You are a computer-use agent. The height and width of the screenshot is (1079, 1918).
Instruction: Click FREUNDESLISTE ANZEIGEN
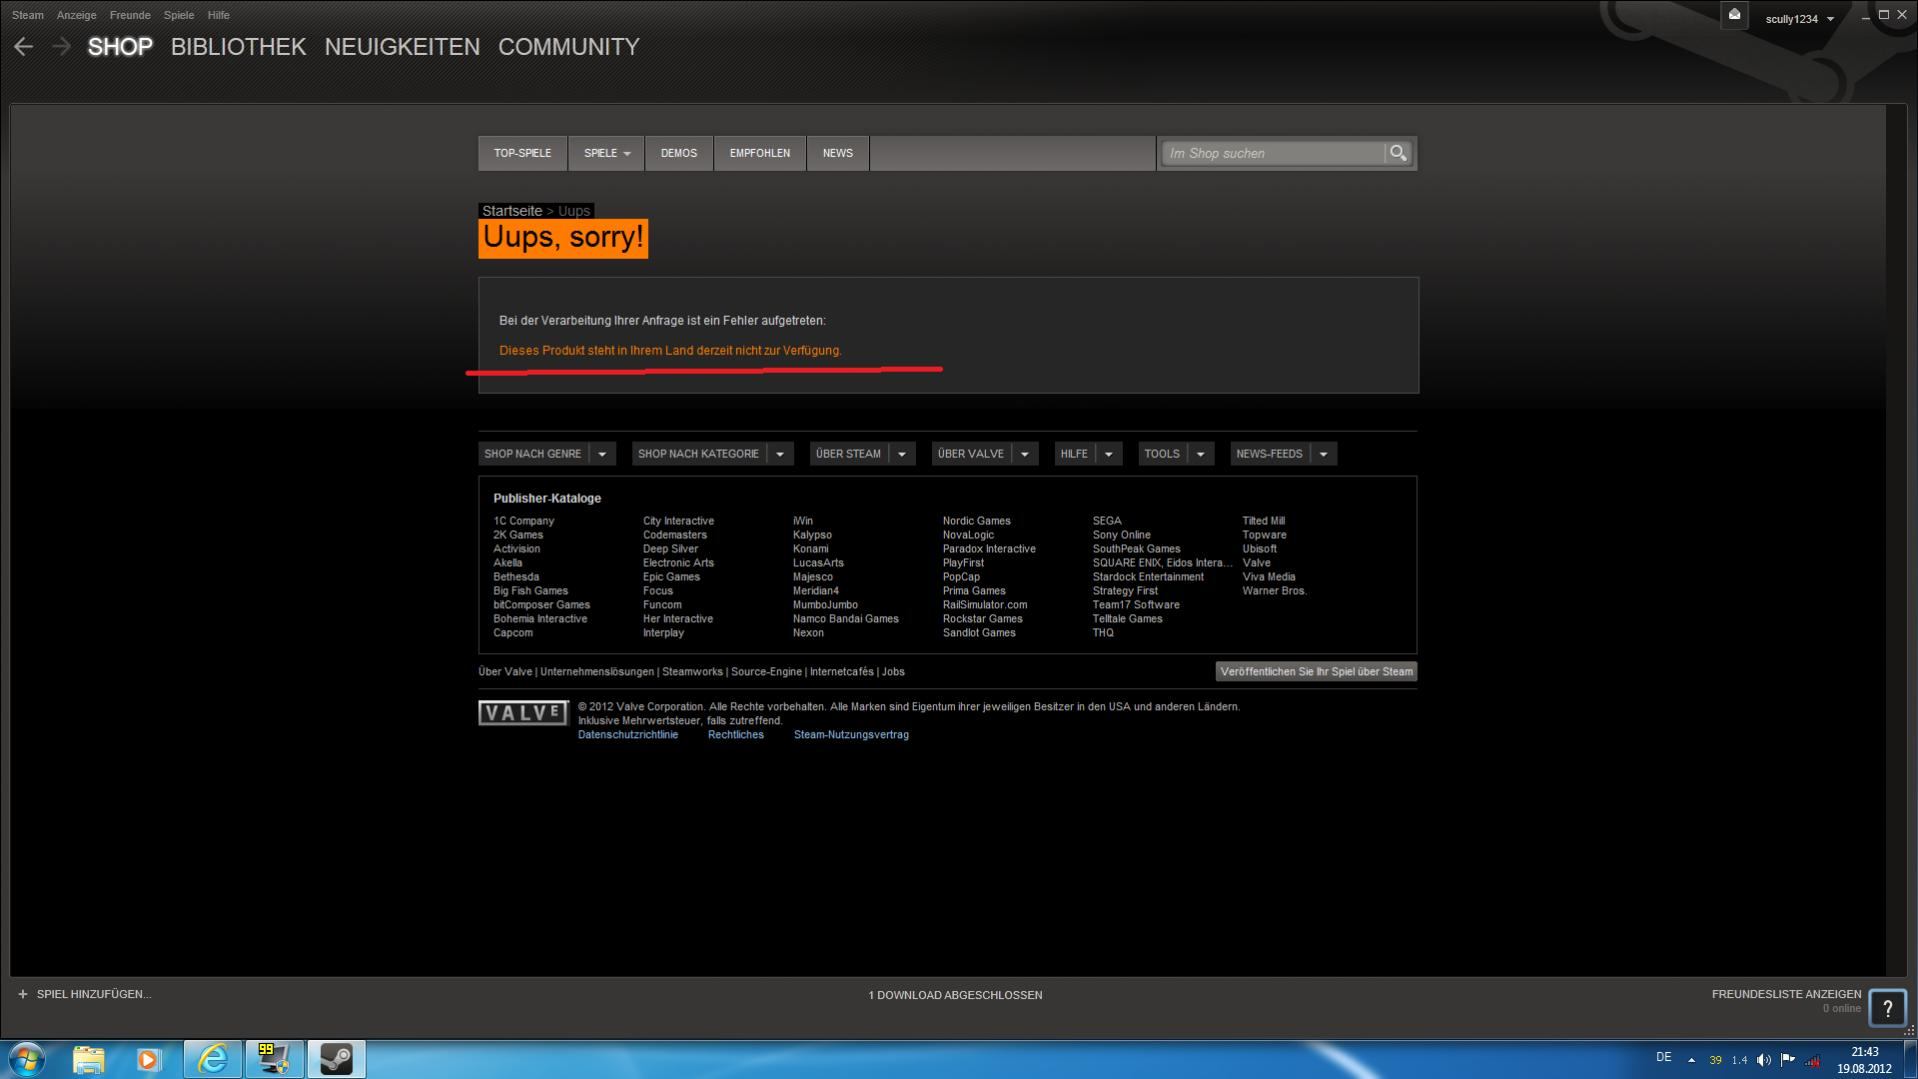1786,994
